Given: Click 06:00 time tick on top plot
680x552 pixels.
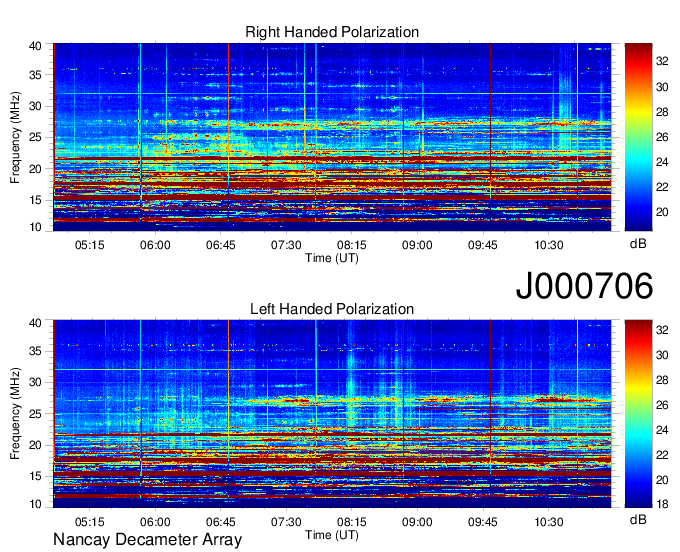Looking at the screenshot, I should (x=155, y=245).
